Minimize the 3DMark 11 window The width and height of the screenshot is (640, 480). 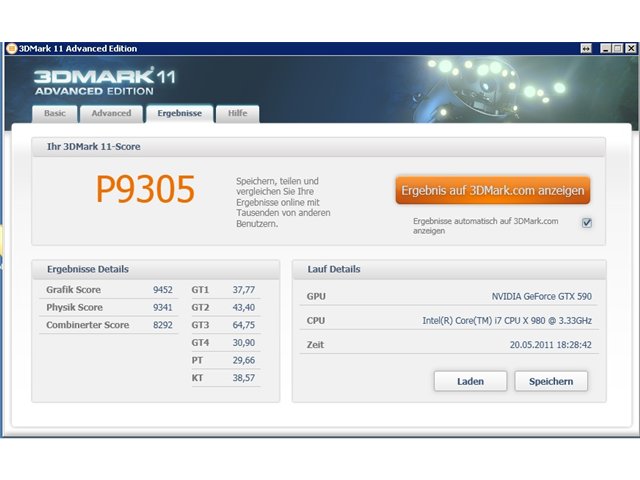[606, 49]
